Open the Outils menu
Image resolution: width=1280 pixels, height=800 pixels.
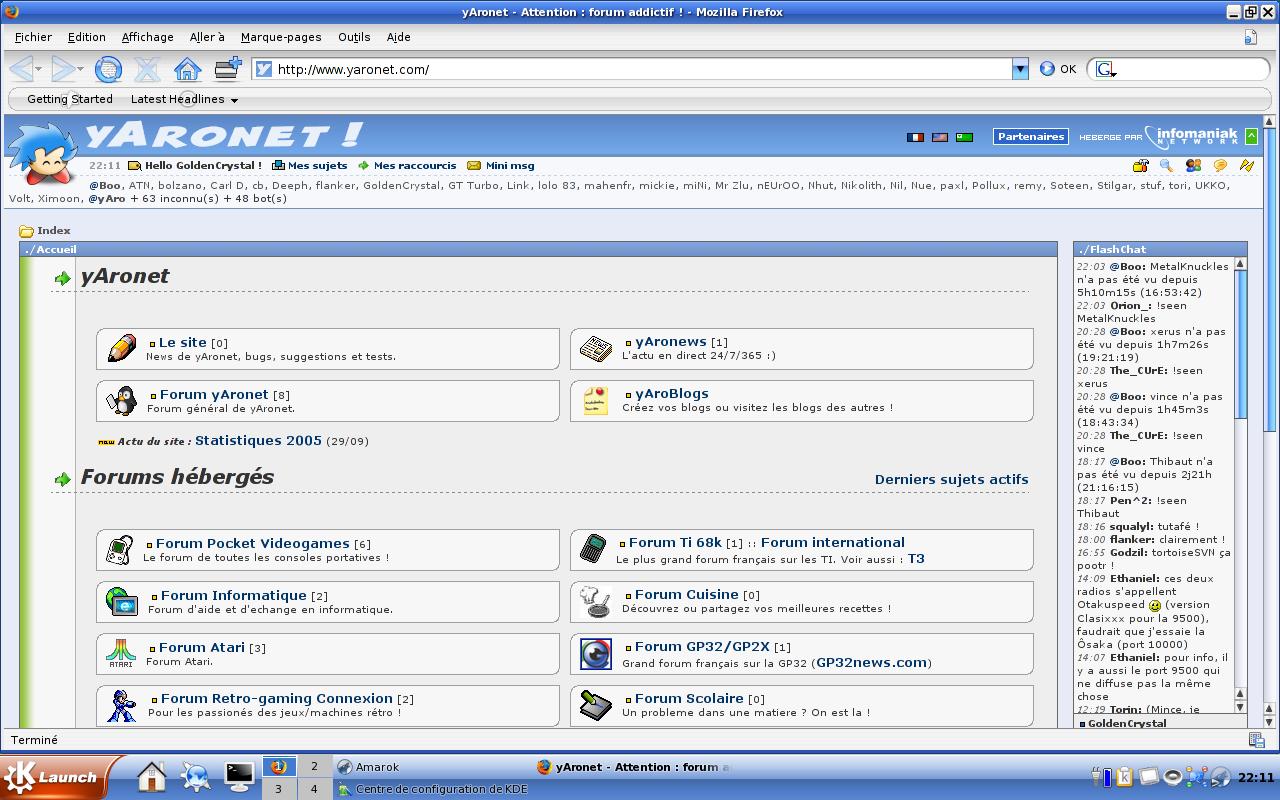[354, 37]
